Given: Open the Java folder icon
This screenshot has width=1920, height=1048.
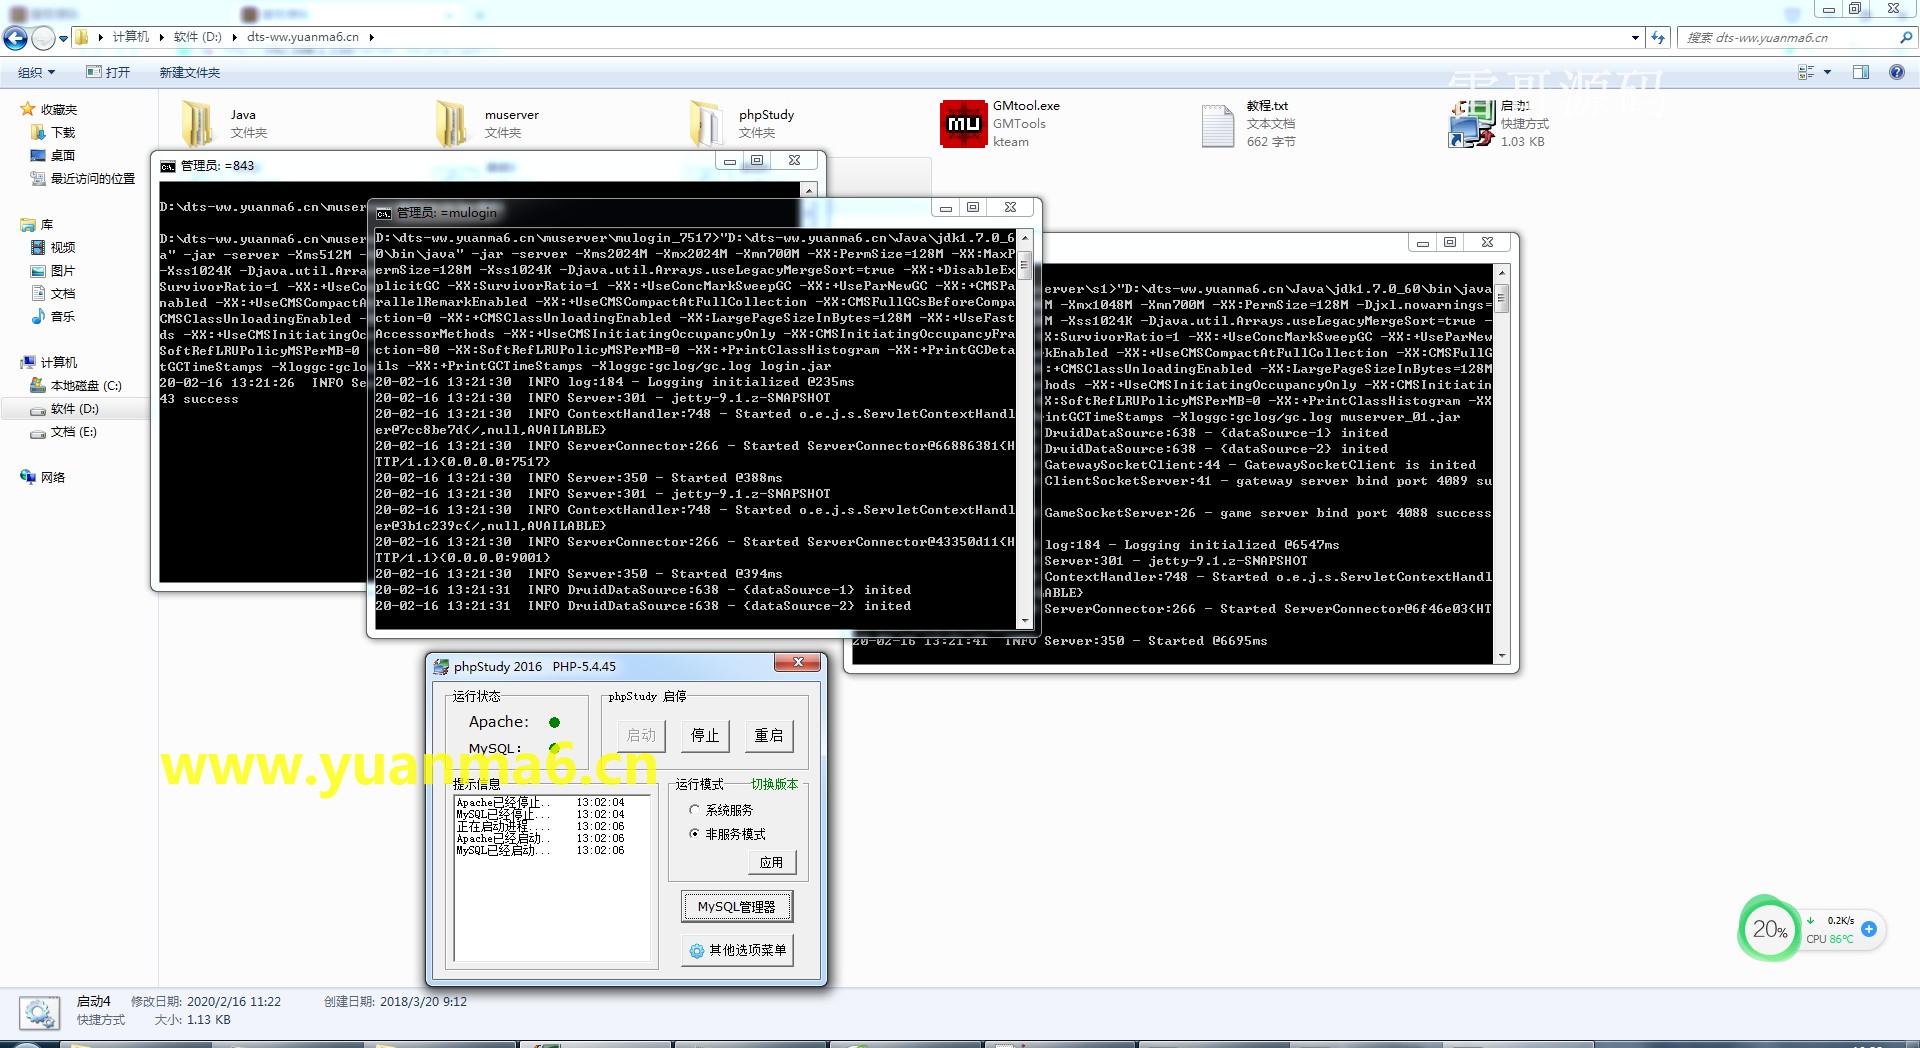Looking at the screenshot, I should [x=197, y=122].
